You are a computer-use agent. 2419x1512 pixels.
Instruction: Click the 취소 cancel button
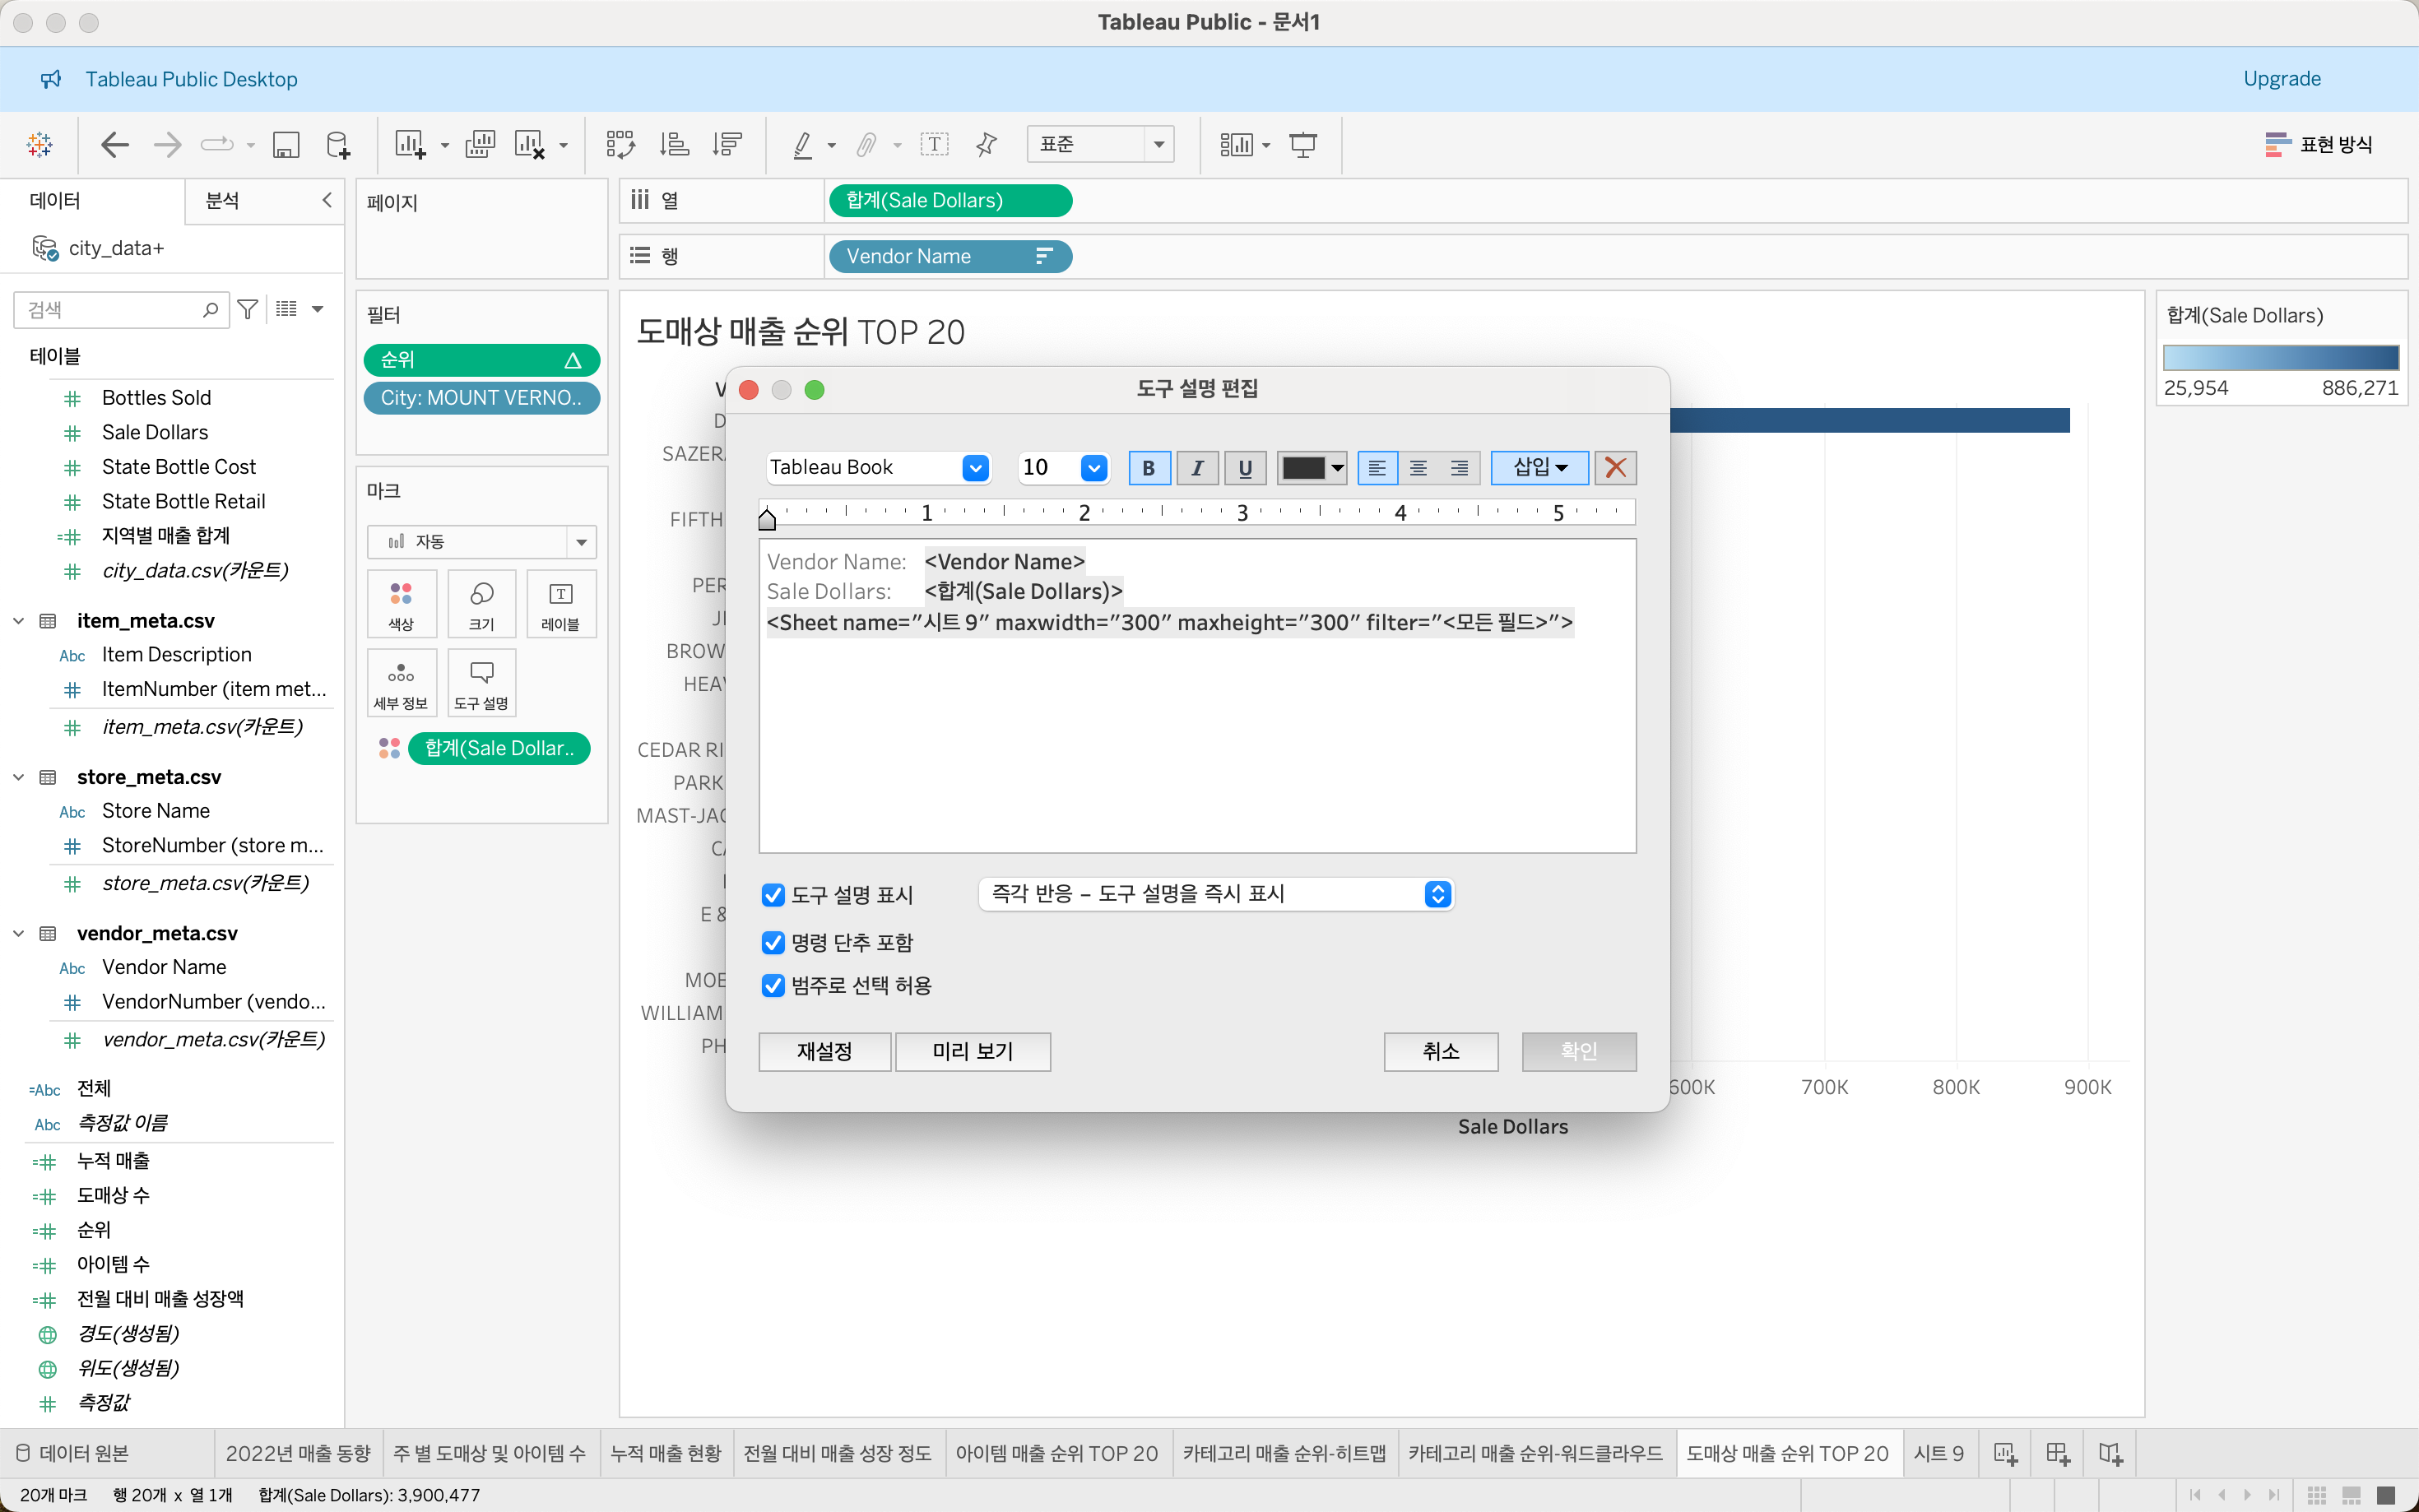tap(1440, 1051)
